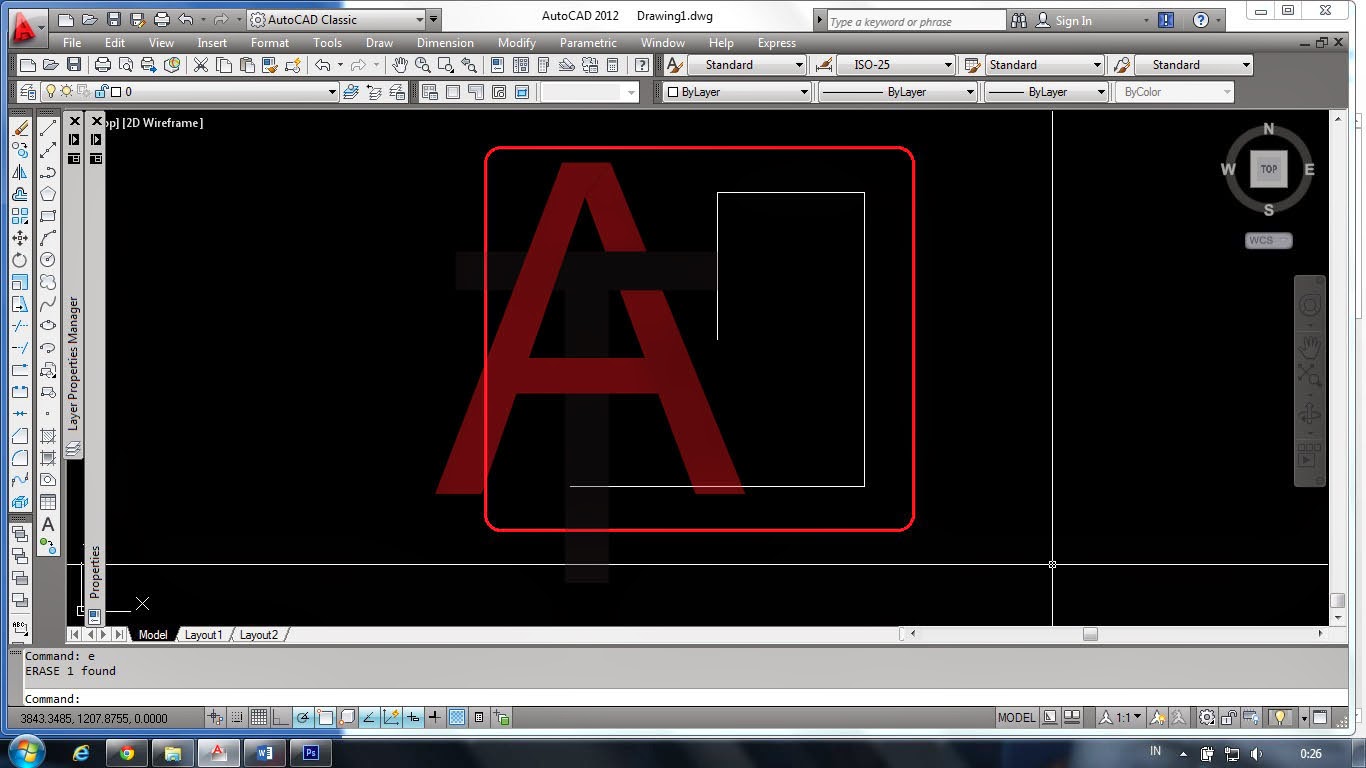Click the TOP face of ViewCube
Screen dimensions: 1366x768
(x=1269, y=169)
